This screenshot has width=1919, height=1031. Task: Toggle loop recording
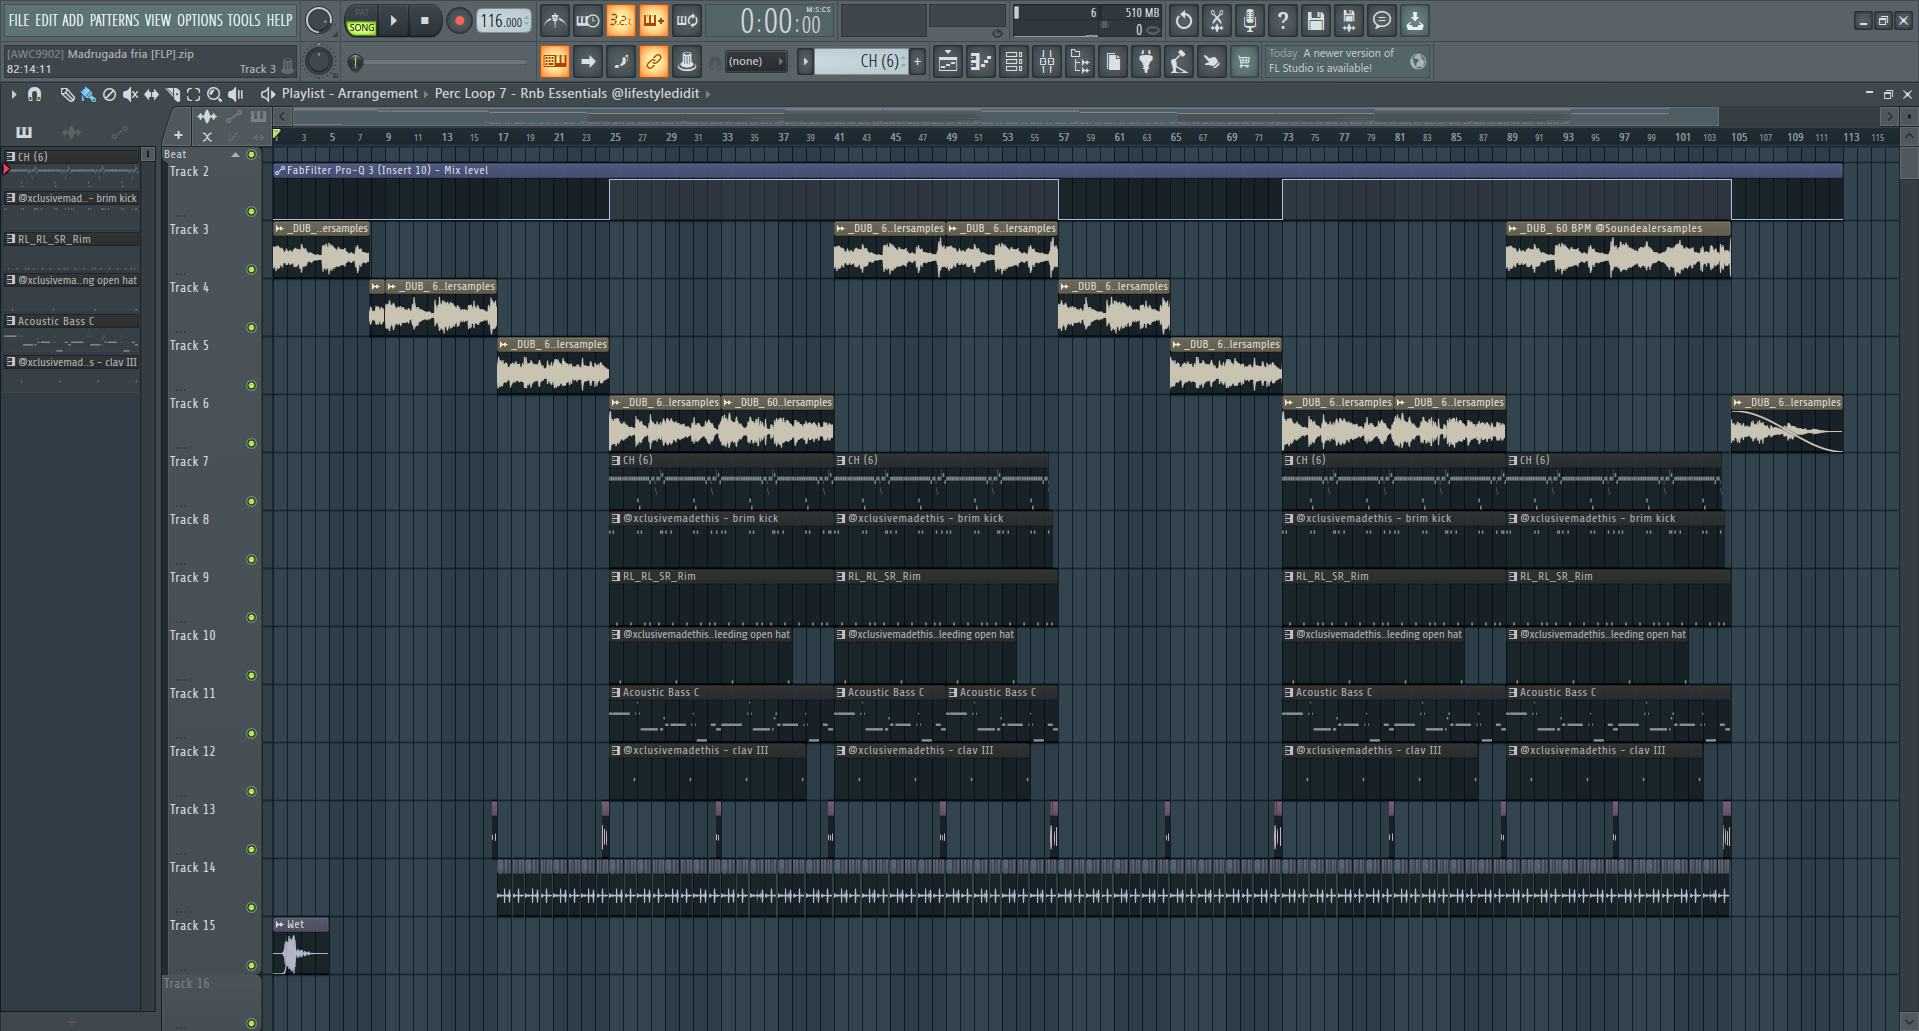pos(687,20)
